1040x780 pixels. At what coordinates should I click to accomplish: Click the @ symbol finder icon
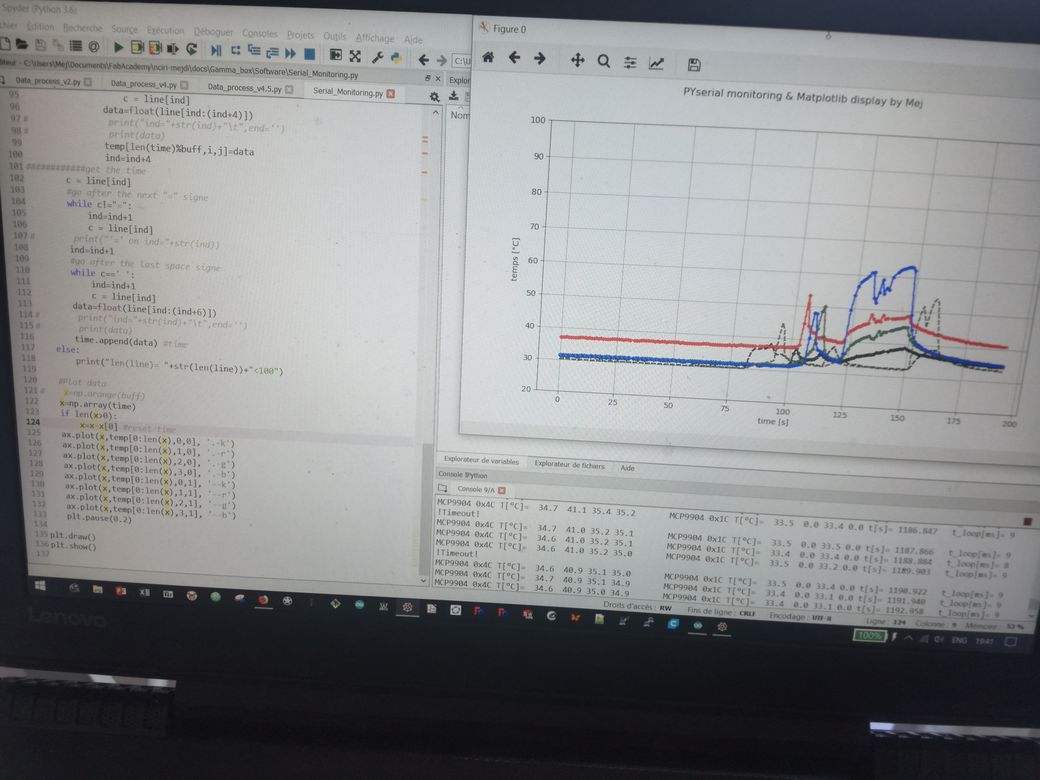click(94, 46)
